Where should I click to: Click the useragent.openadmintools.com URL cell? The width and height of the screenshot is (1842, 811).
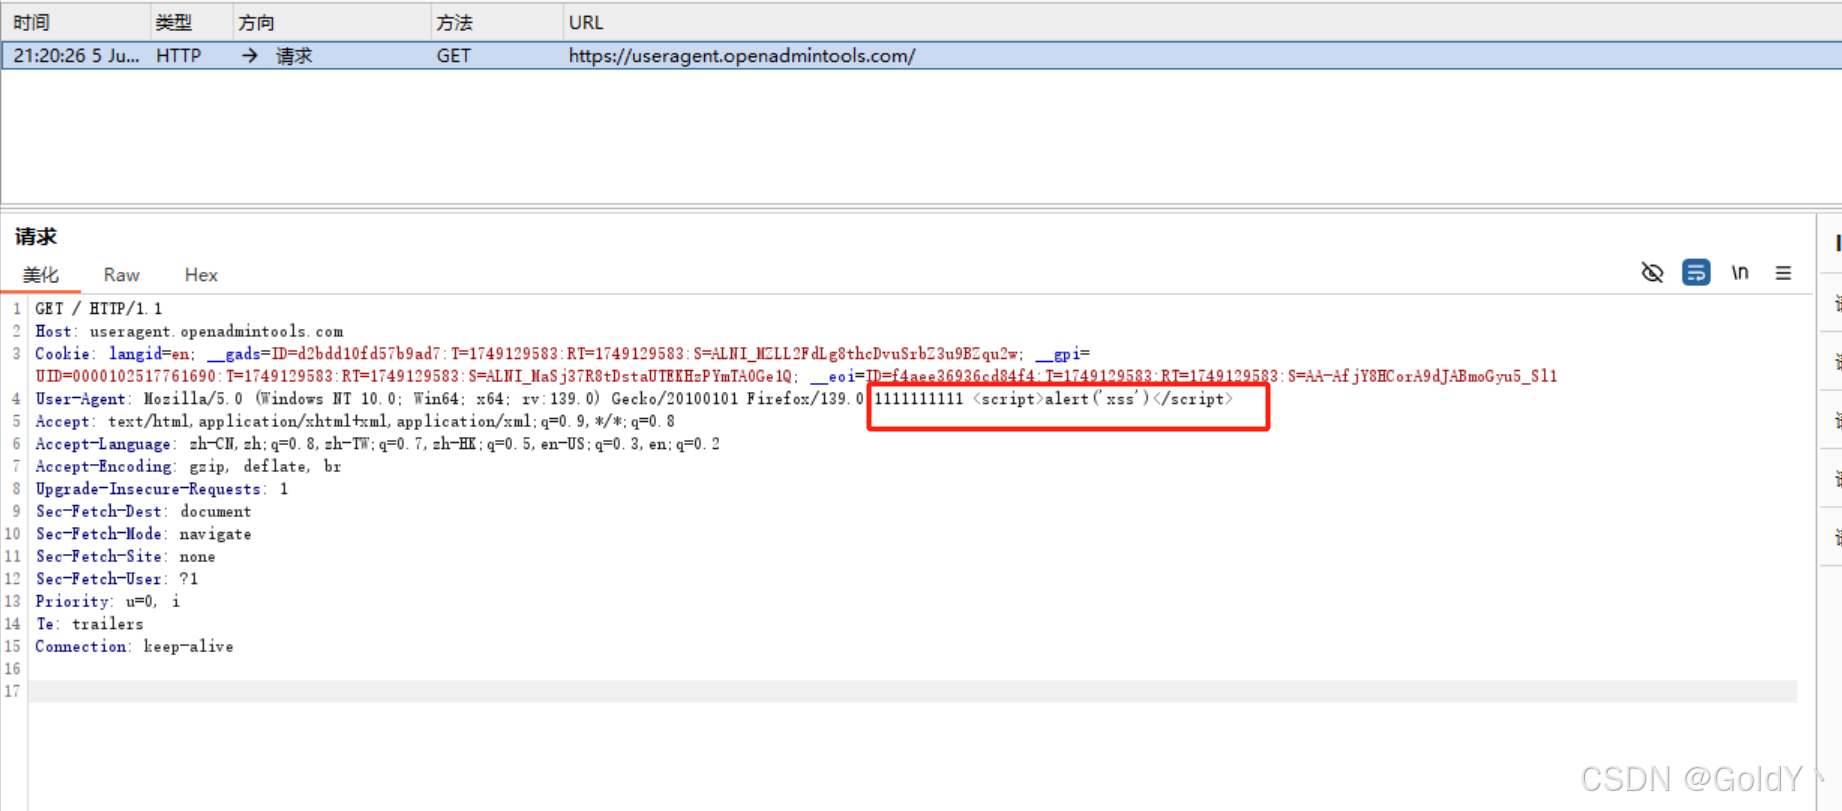coord(742,56)
